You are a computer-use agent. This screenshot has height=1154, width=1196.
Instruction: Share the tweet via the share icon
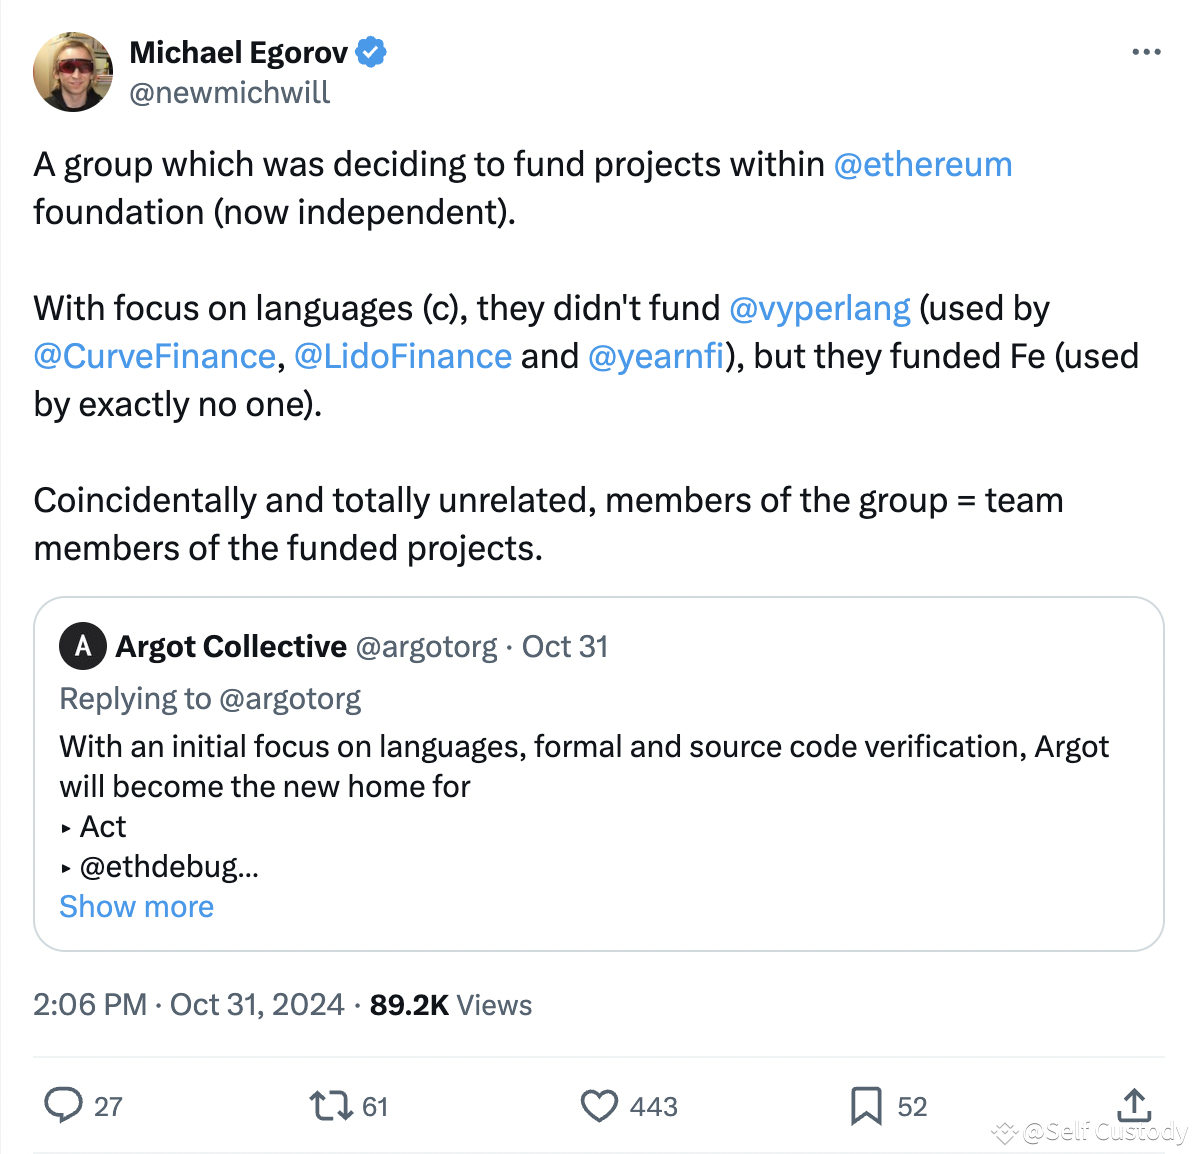tap(1133, 1106)
